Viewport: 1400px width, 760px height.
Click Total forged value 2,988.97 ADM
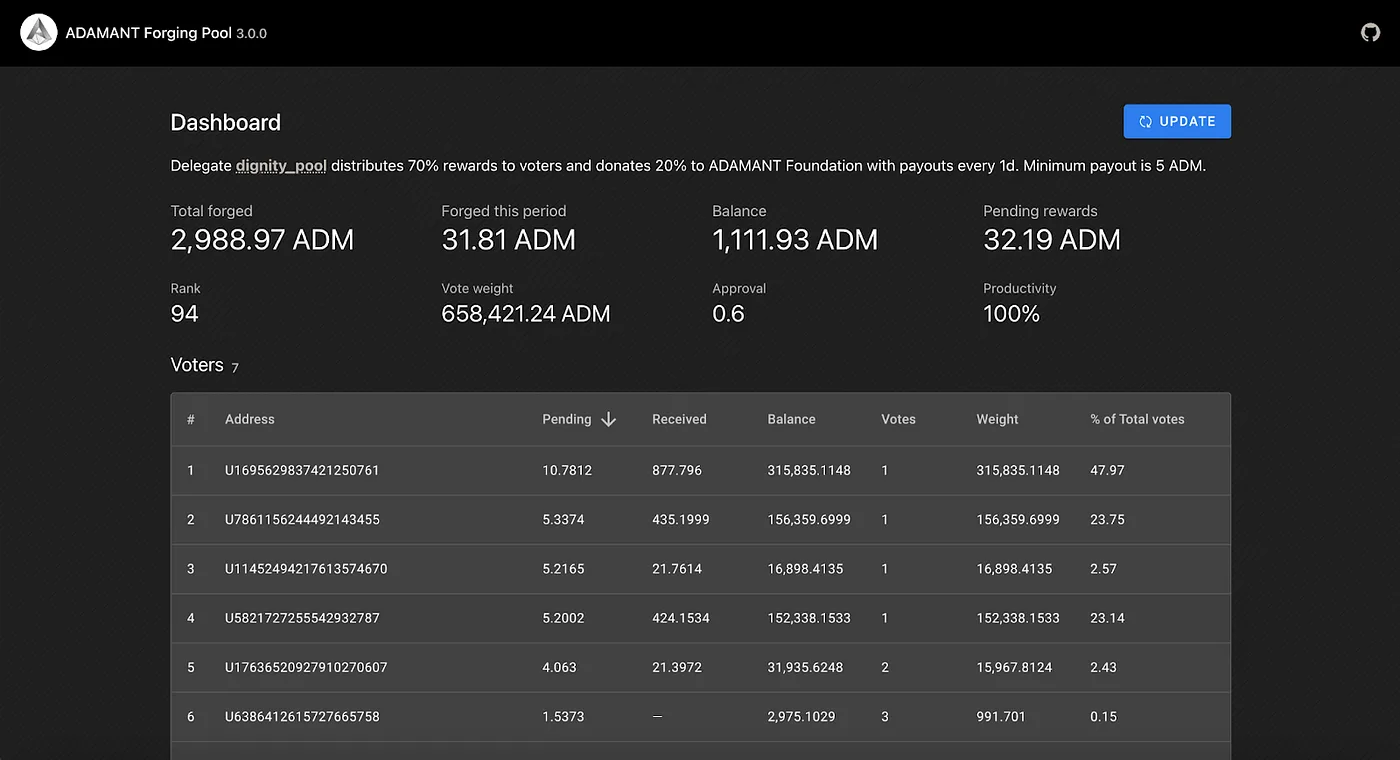(262, 240)
